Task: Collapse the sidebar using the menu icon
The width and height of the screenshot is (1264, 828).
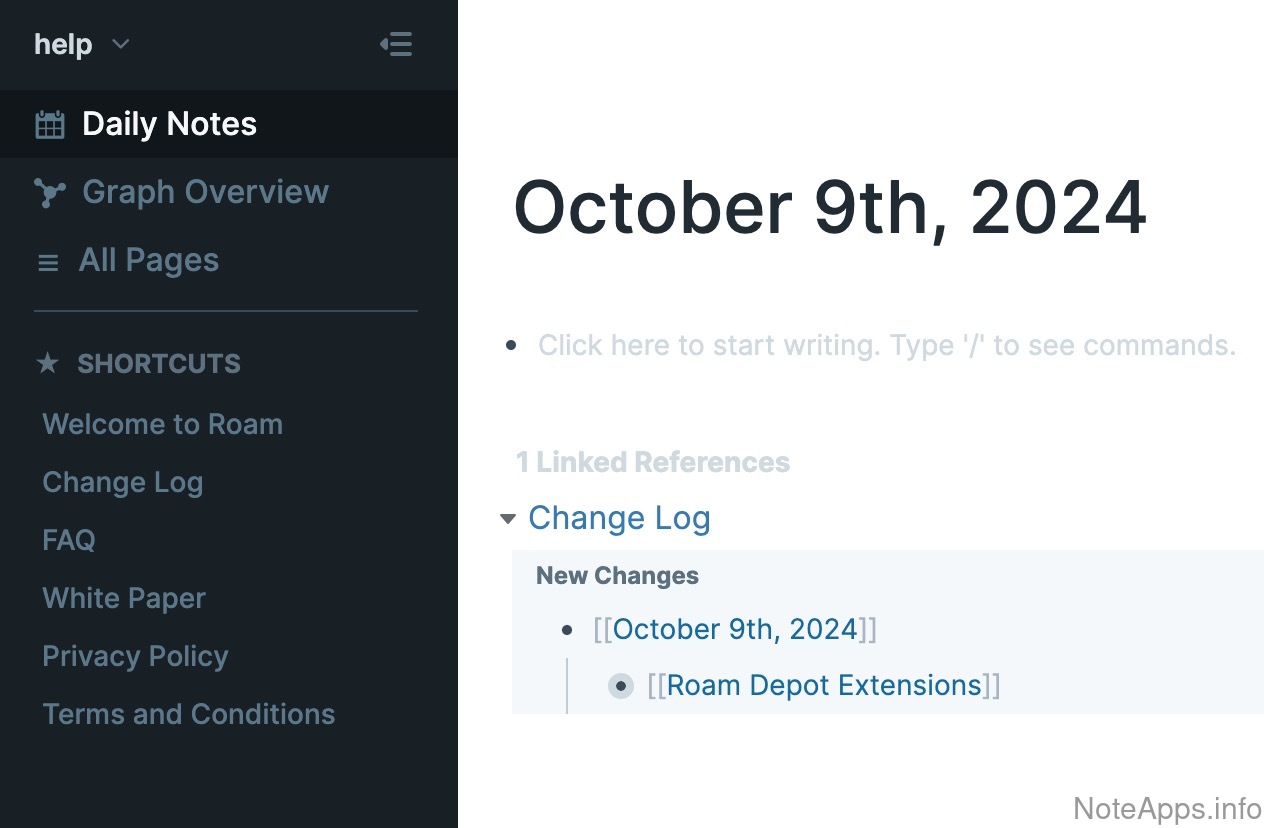Action: pos(396,44)
